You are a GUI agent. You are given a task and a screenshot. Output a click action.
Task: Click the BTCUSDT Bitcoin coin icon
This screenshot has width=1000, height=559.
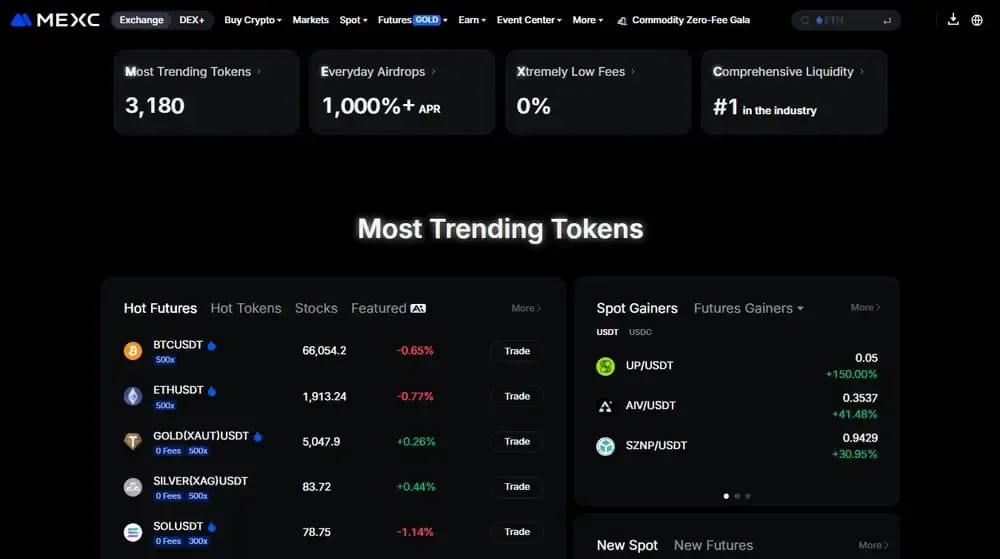coord(133,351)
